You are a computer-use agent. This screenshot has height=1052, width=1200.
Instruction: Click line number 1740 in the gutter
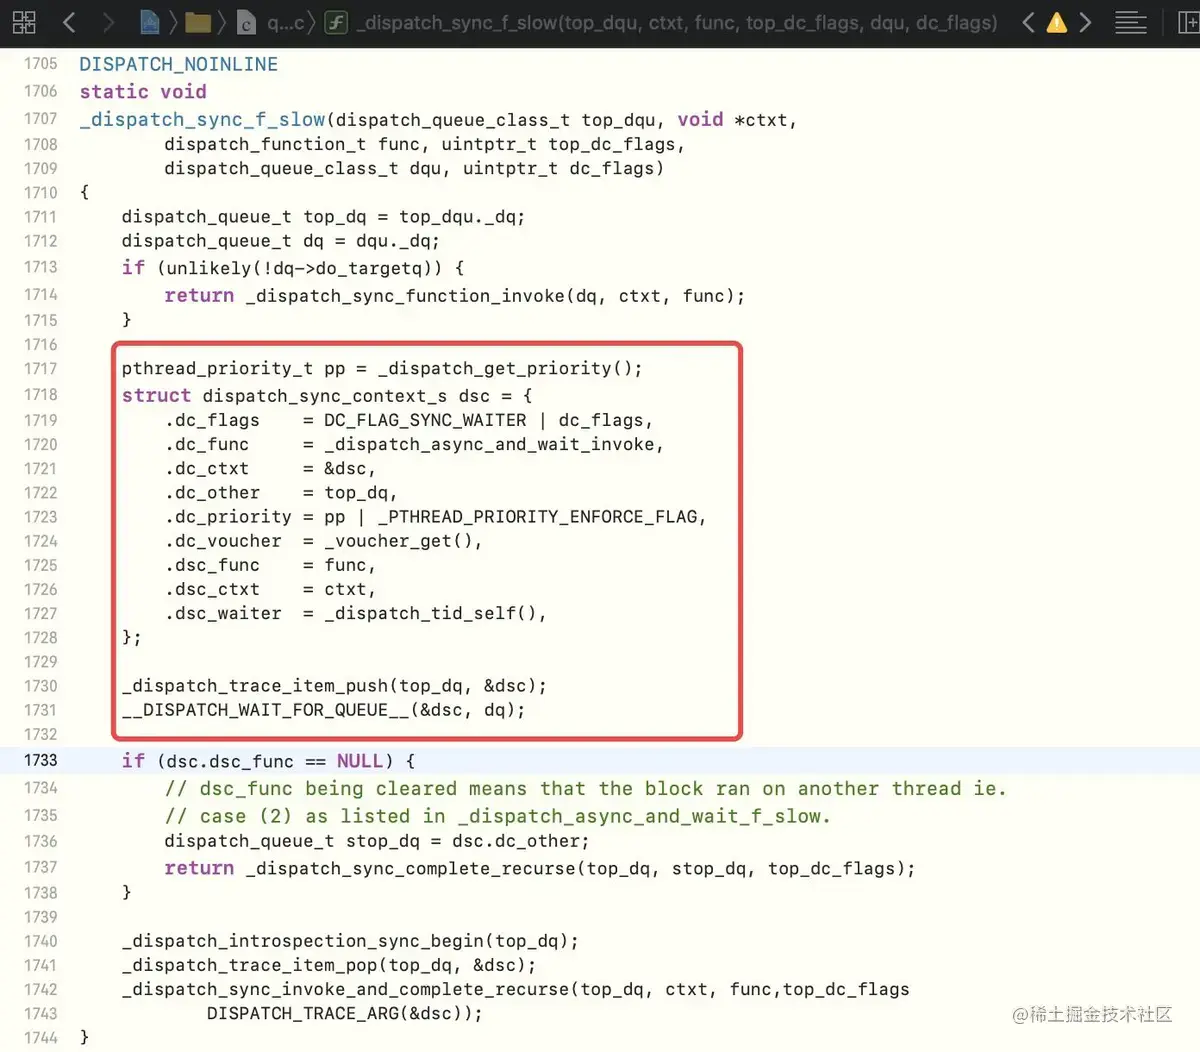click(x=41, y=941)
